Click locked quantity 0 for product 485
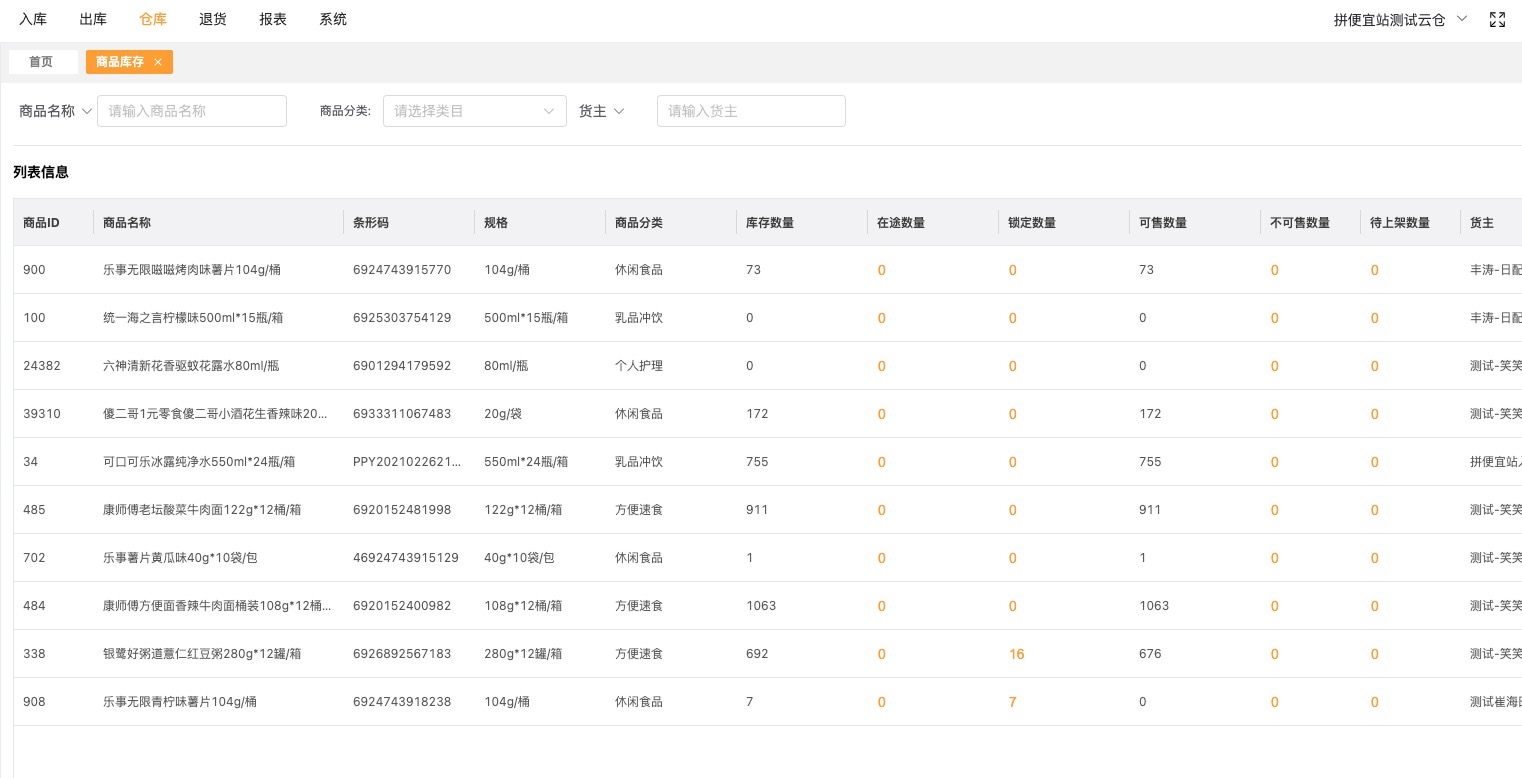The image size is (1522, 778). pos(1013,510)
